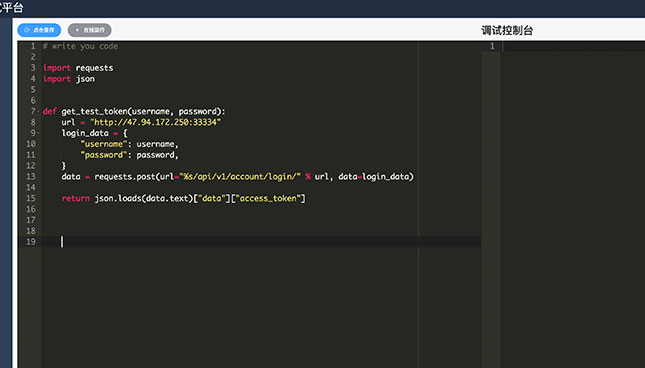Click line number 19 in the code gutter
645x368 pixels.
[31, 242]
